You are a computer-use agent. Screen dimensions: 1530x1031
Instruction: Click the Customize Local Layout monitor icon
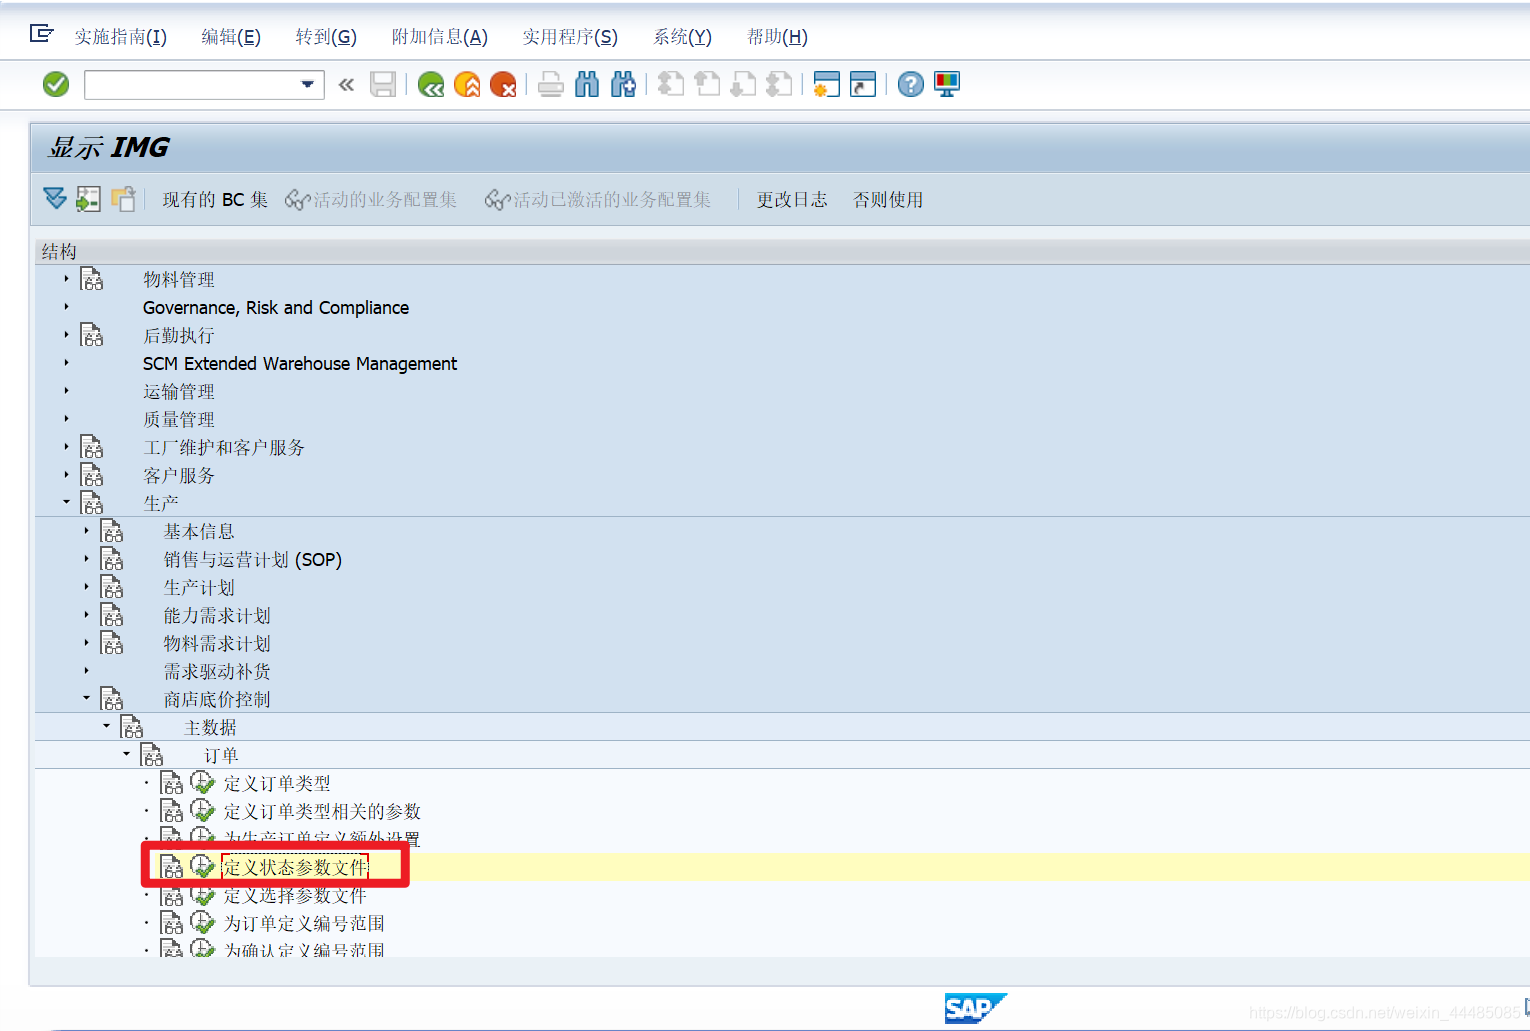coord(947,85)
